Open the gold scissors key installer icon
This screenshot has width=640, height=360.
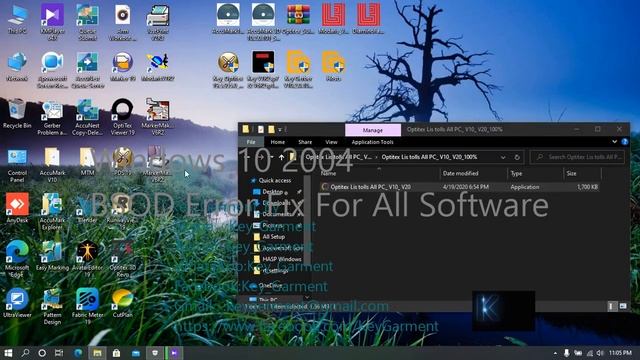coord(228,70)
